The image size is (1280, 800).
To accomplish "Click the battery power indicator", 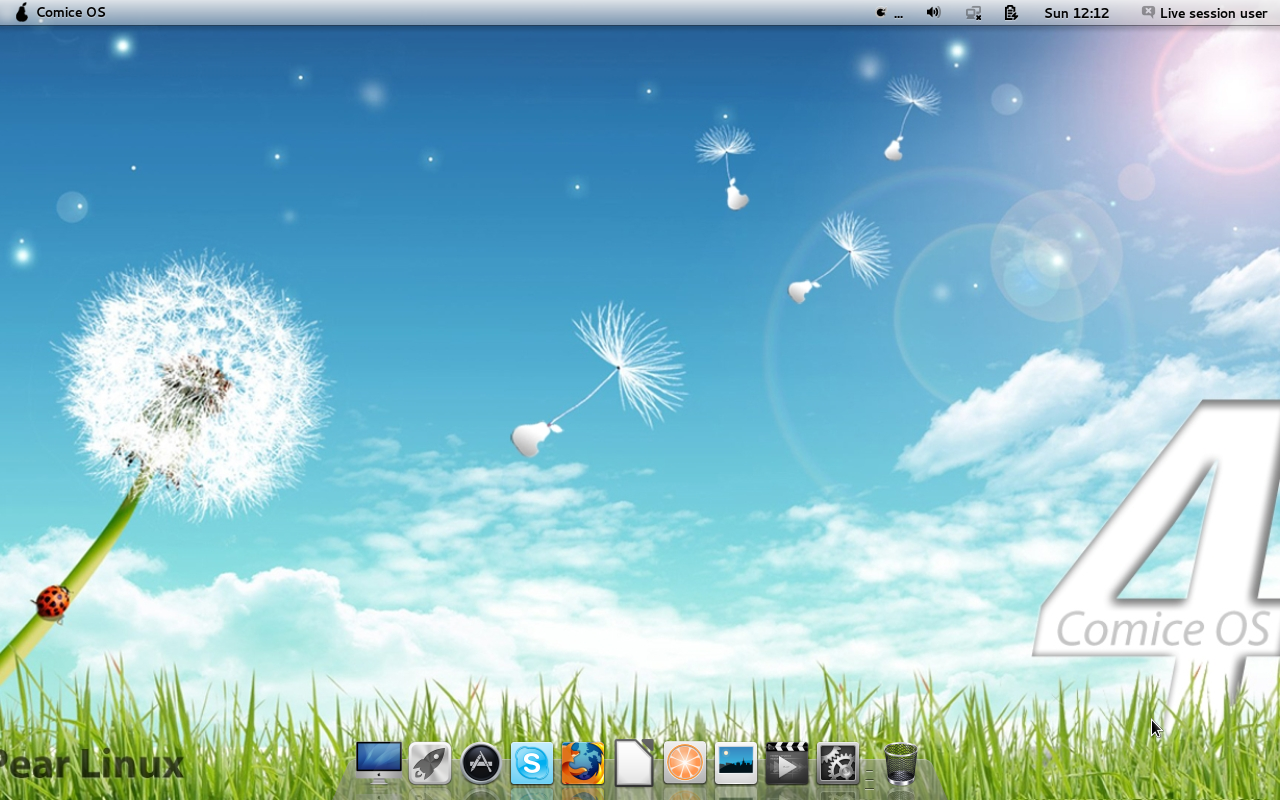I will [x=1011, y=13].
